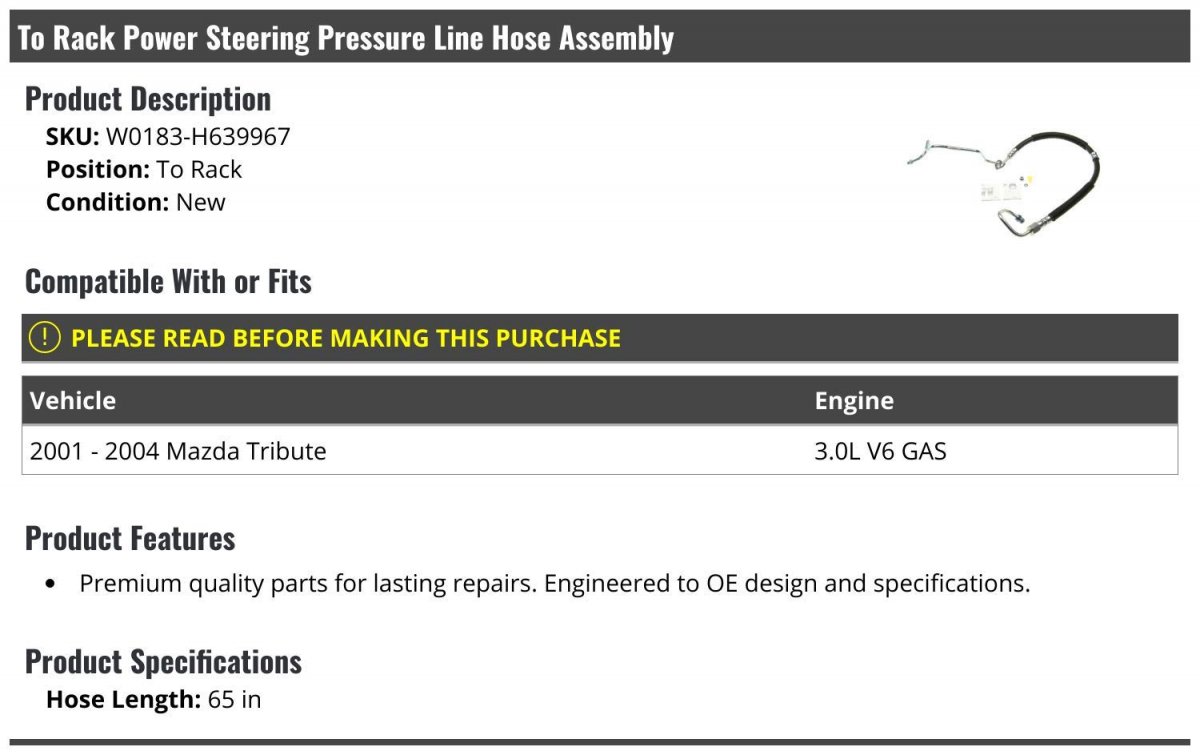Click the 3.0L V6 GAS engine cell

tap(880, 451)
